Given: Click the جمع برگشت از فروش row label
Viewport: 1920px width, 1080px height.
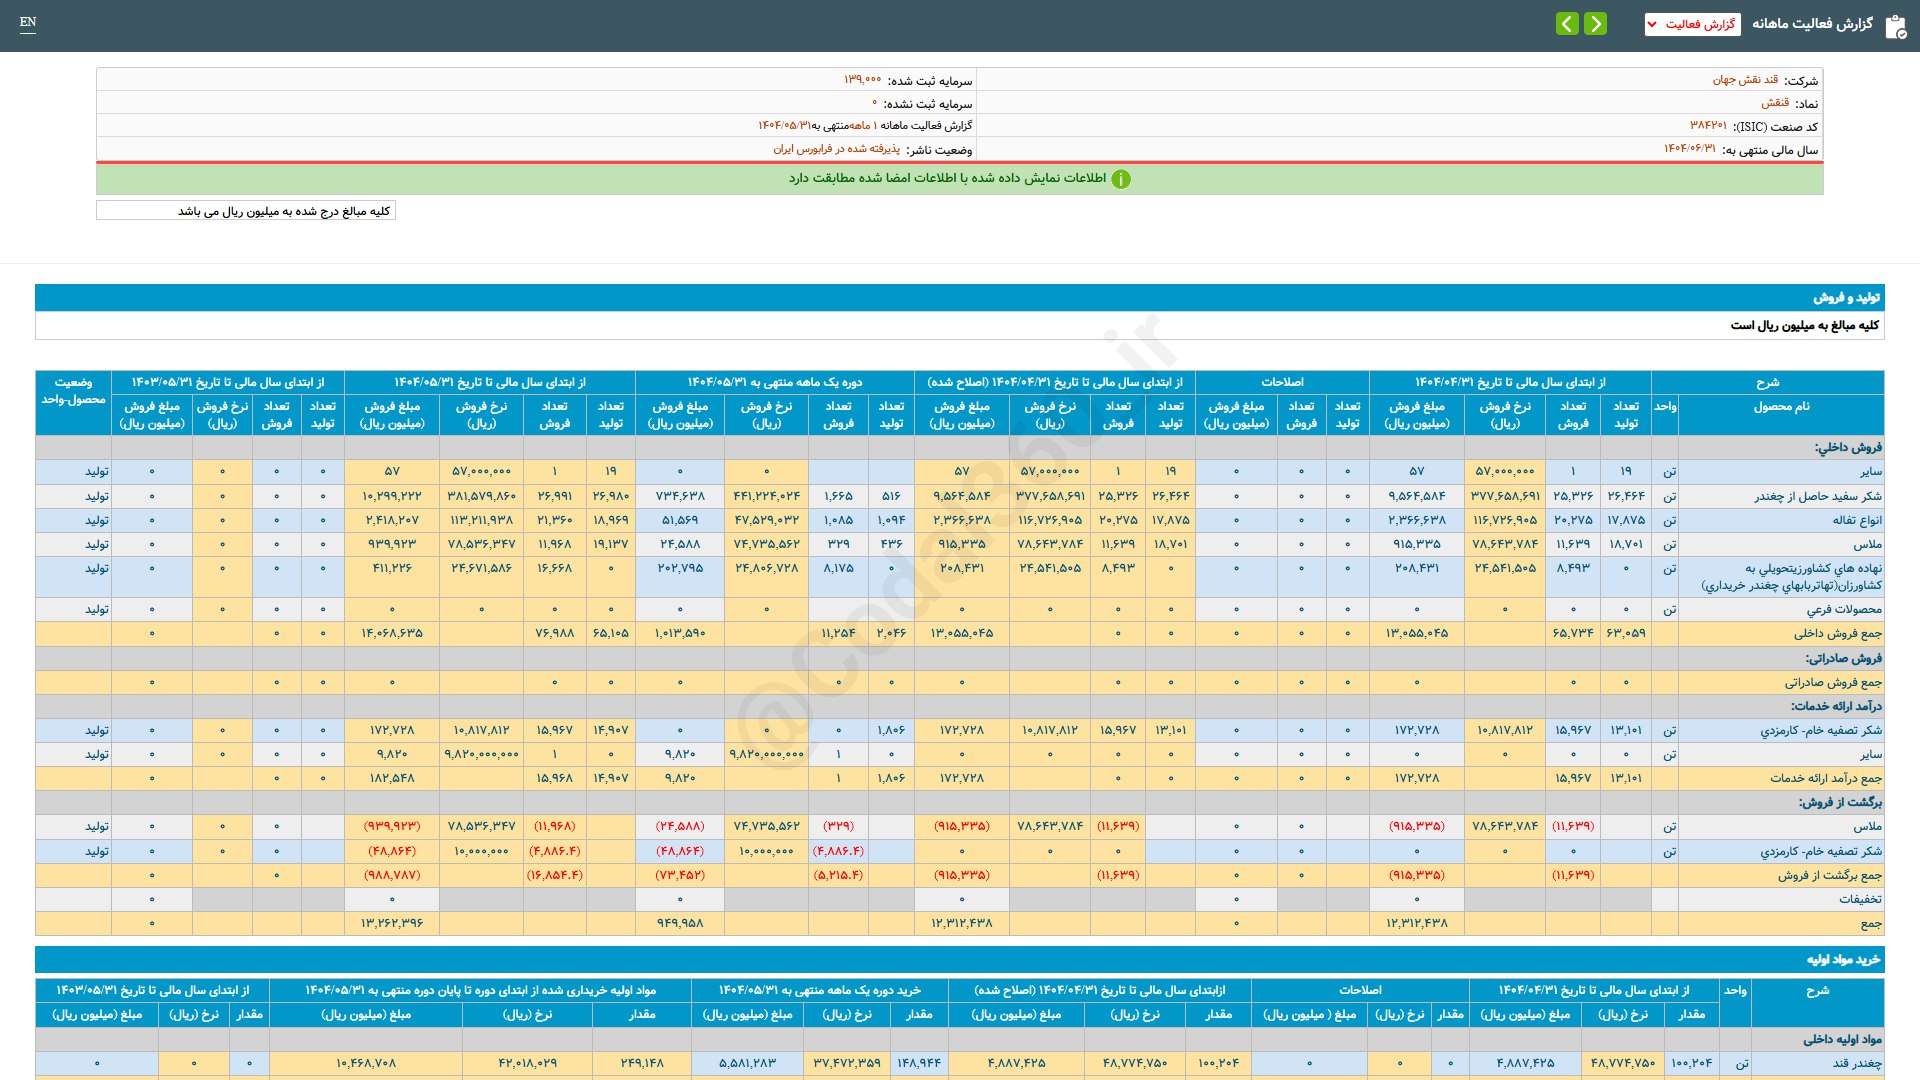Looking at the screenshot, I should (1829, 875).
